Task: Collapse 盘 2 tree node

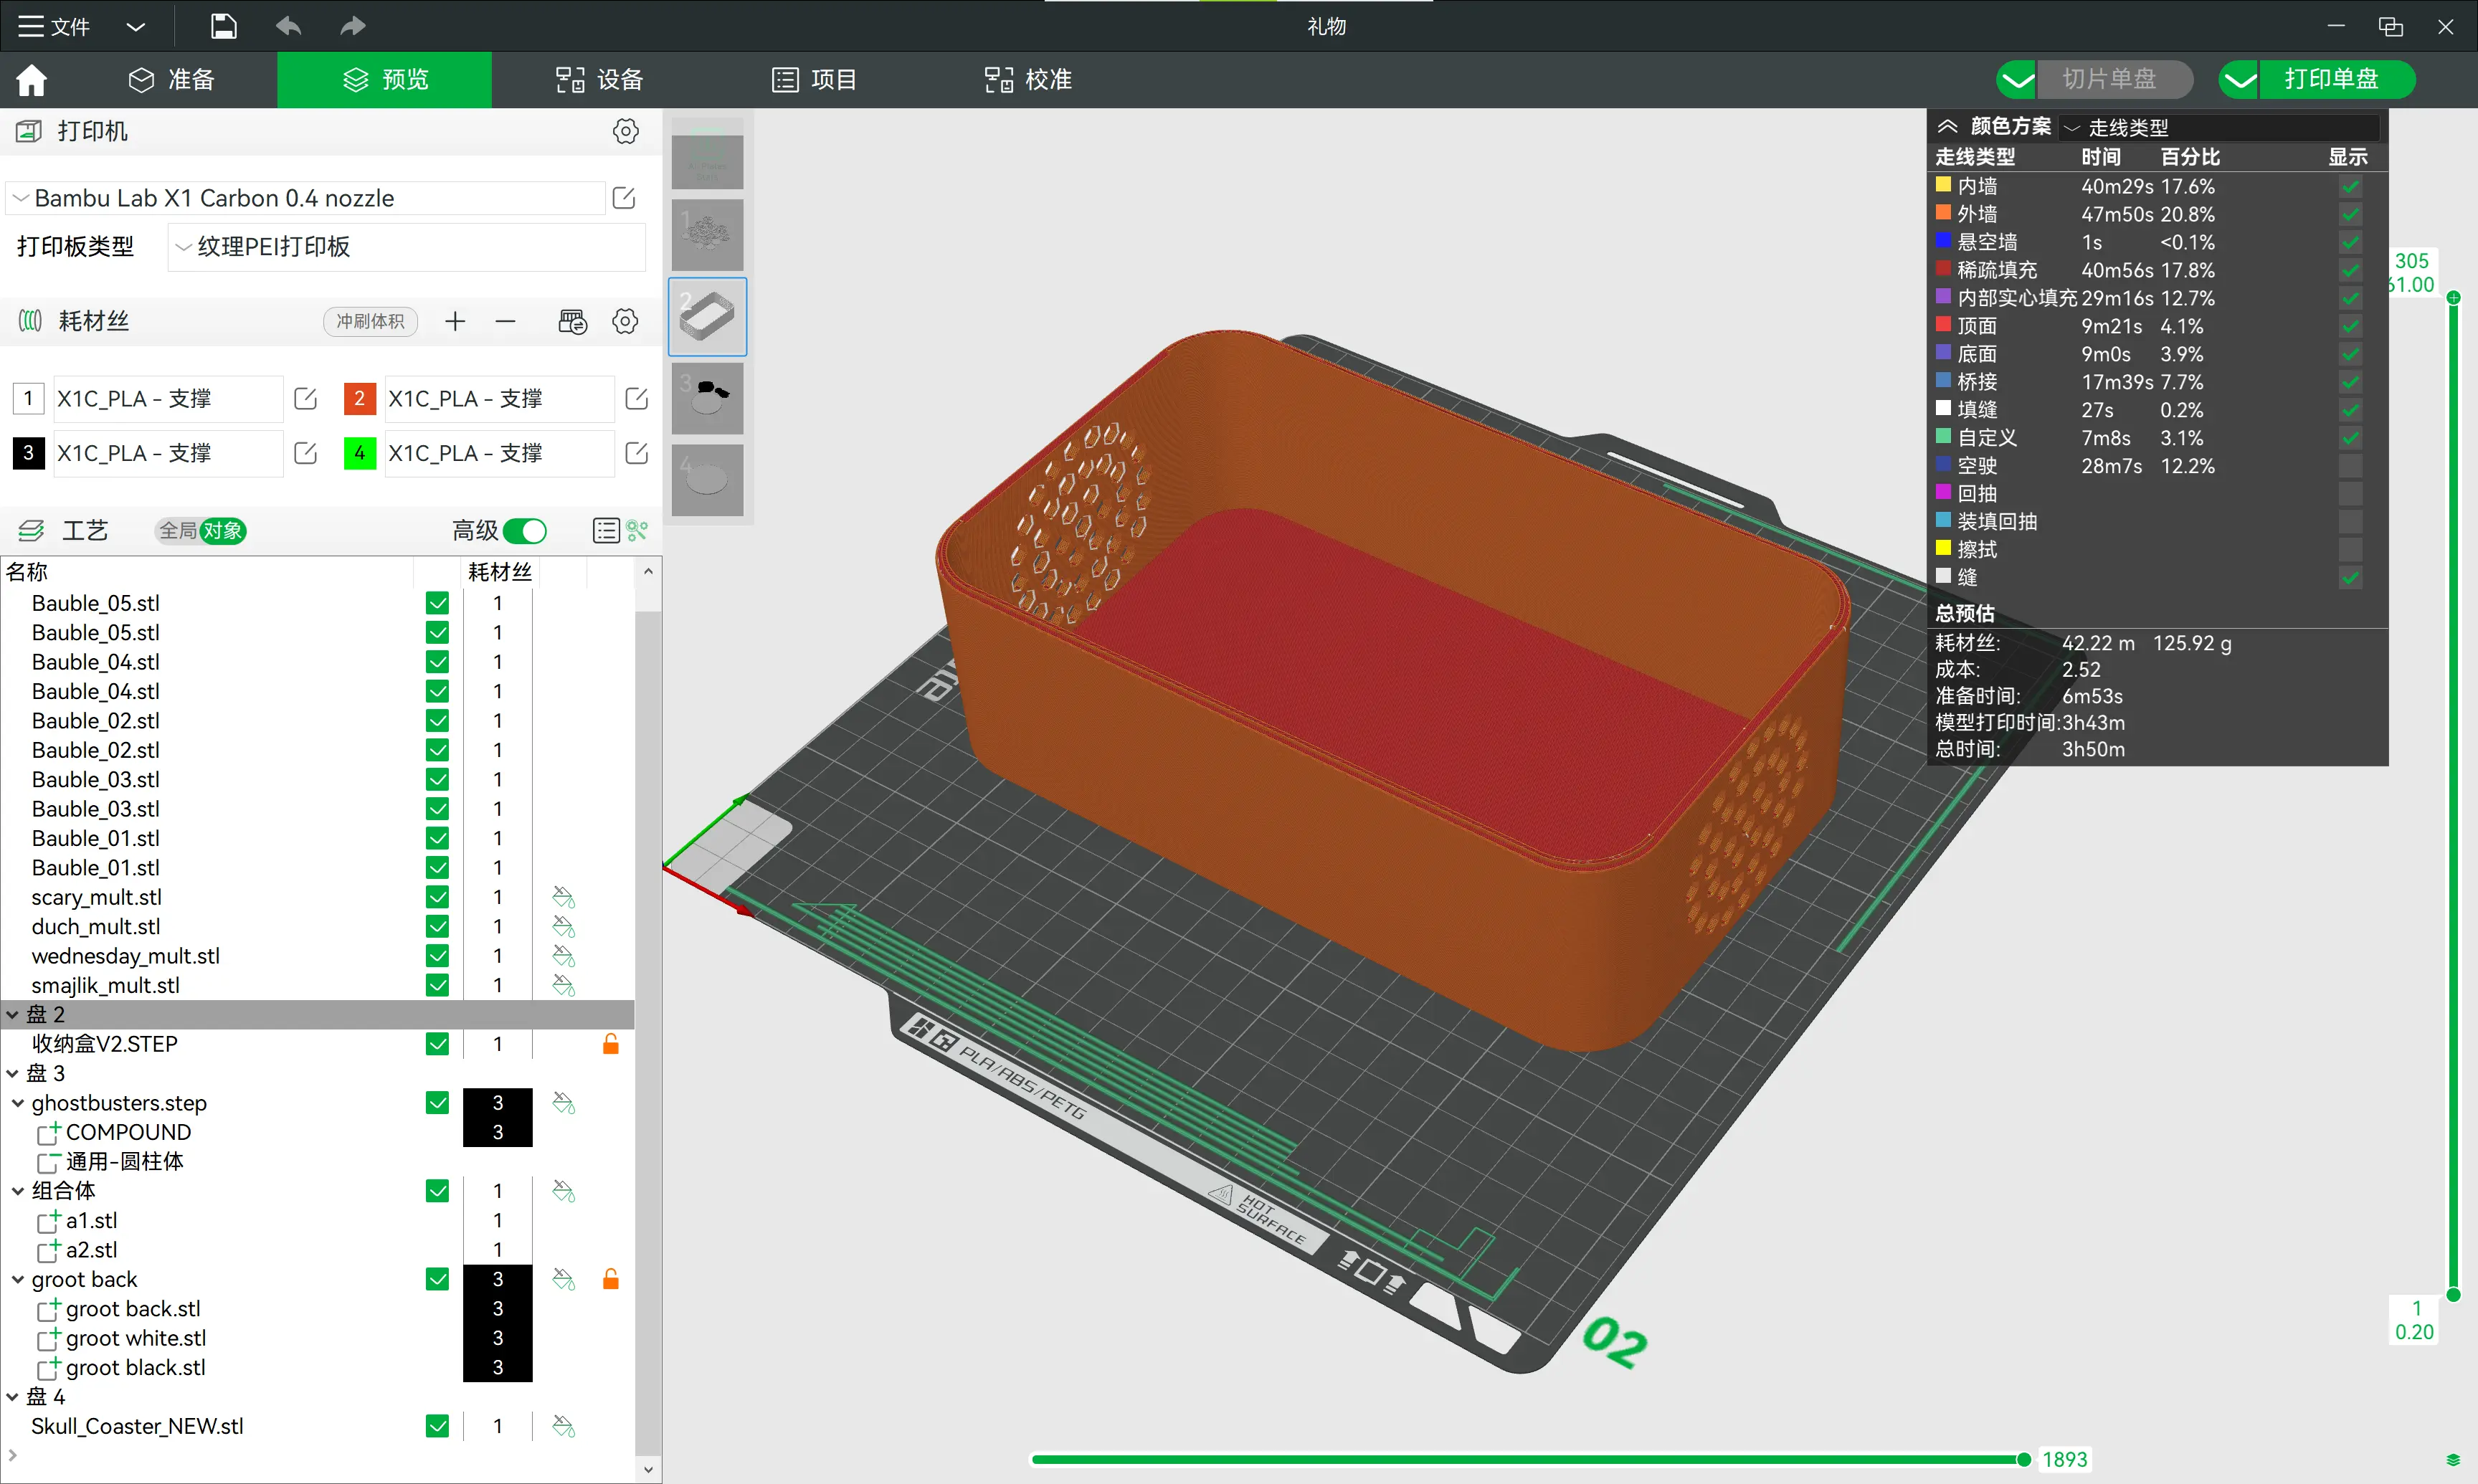Action: 13,1015
